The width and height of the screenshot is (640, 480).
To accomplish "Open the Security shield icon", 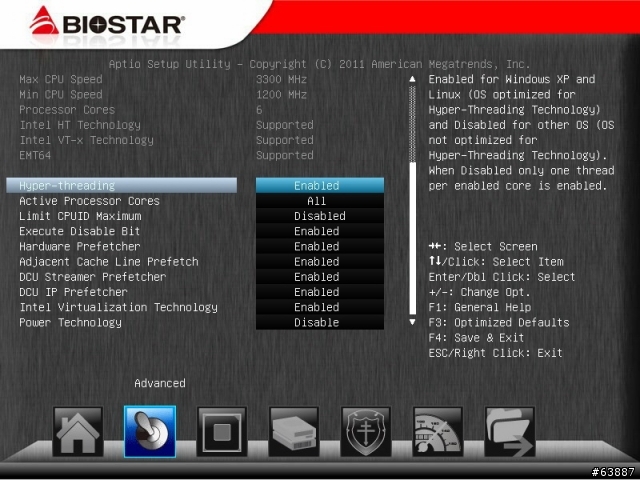I will pos(366,431).
